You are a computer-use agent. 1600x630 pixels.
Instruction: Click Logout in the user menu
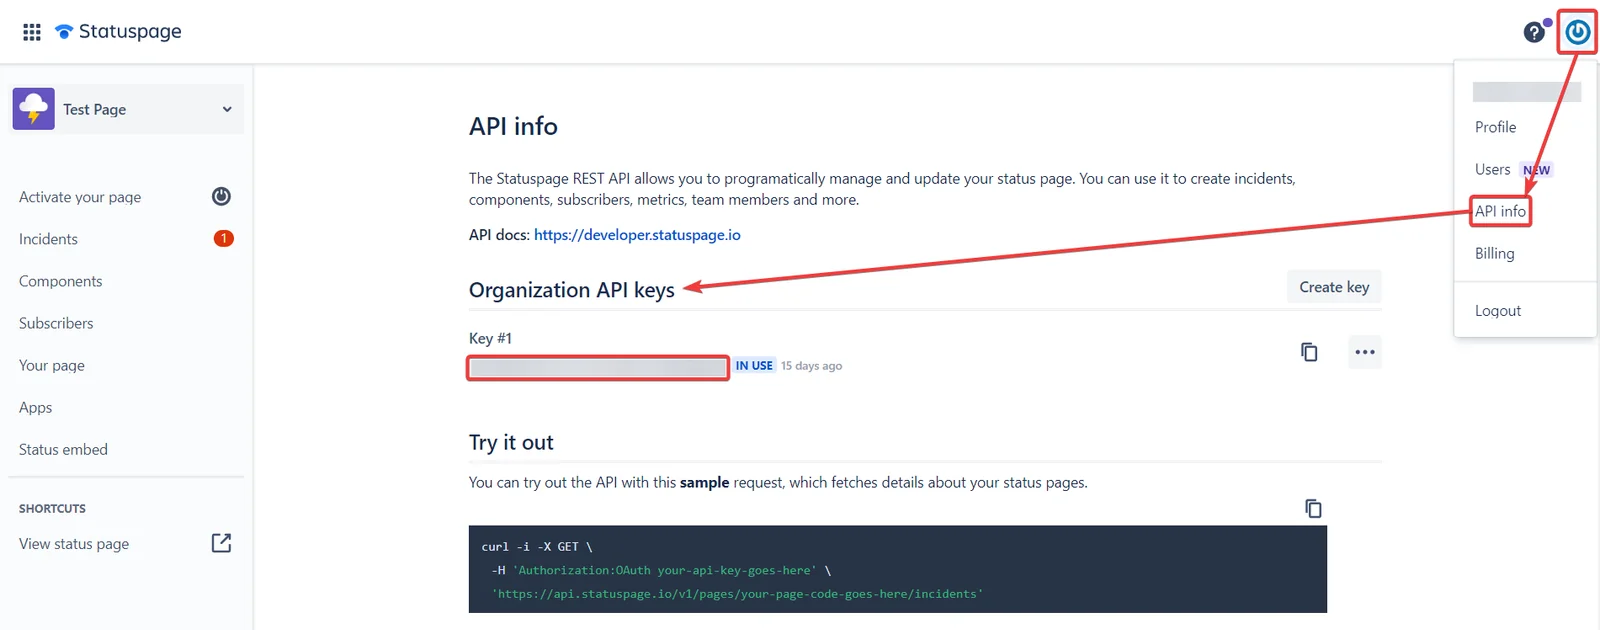coord(1498,311)
